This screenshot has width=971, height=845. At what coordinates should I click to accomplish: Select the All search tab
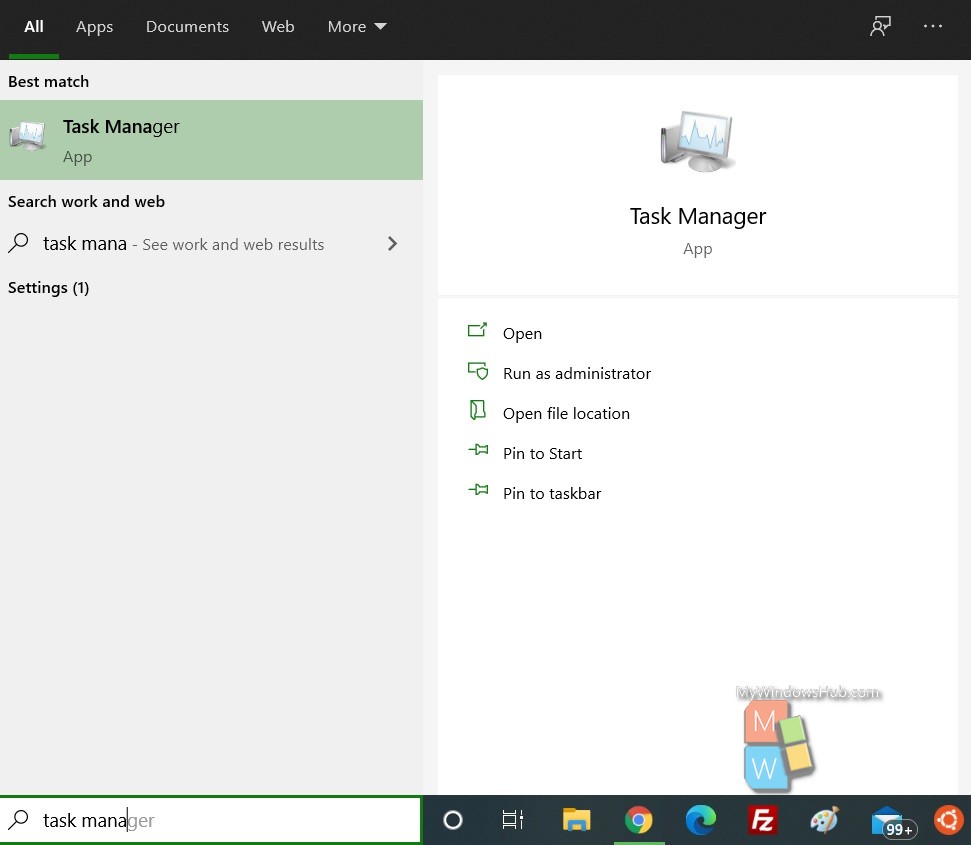tap(33, 27)
